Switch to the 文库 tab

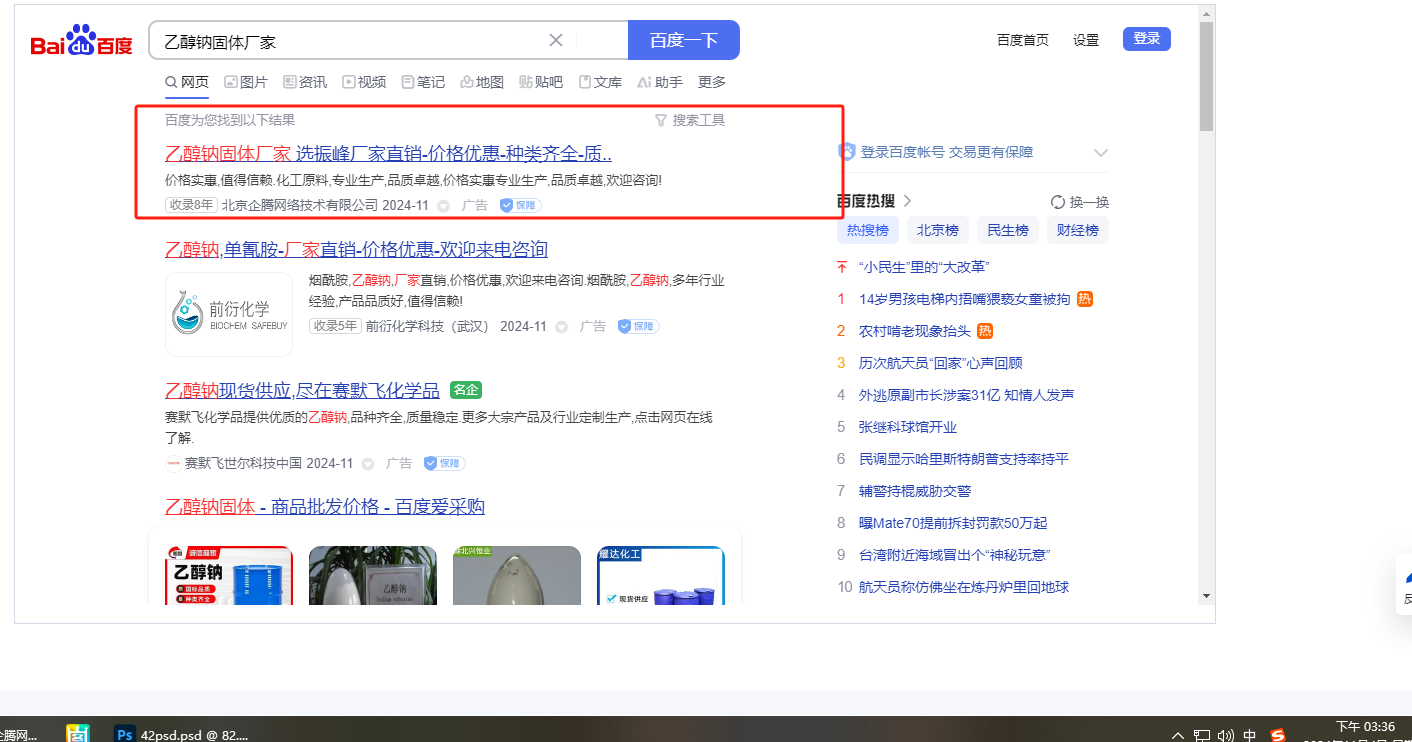(600, 82)
